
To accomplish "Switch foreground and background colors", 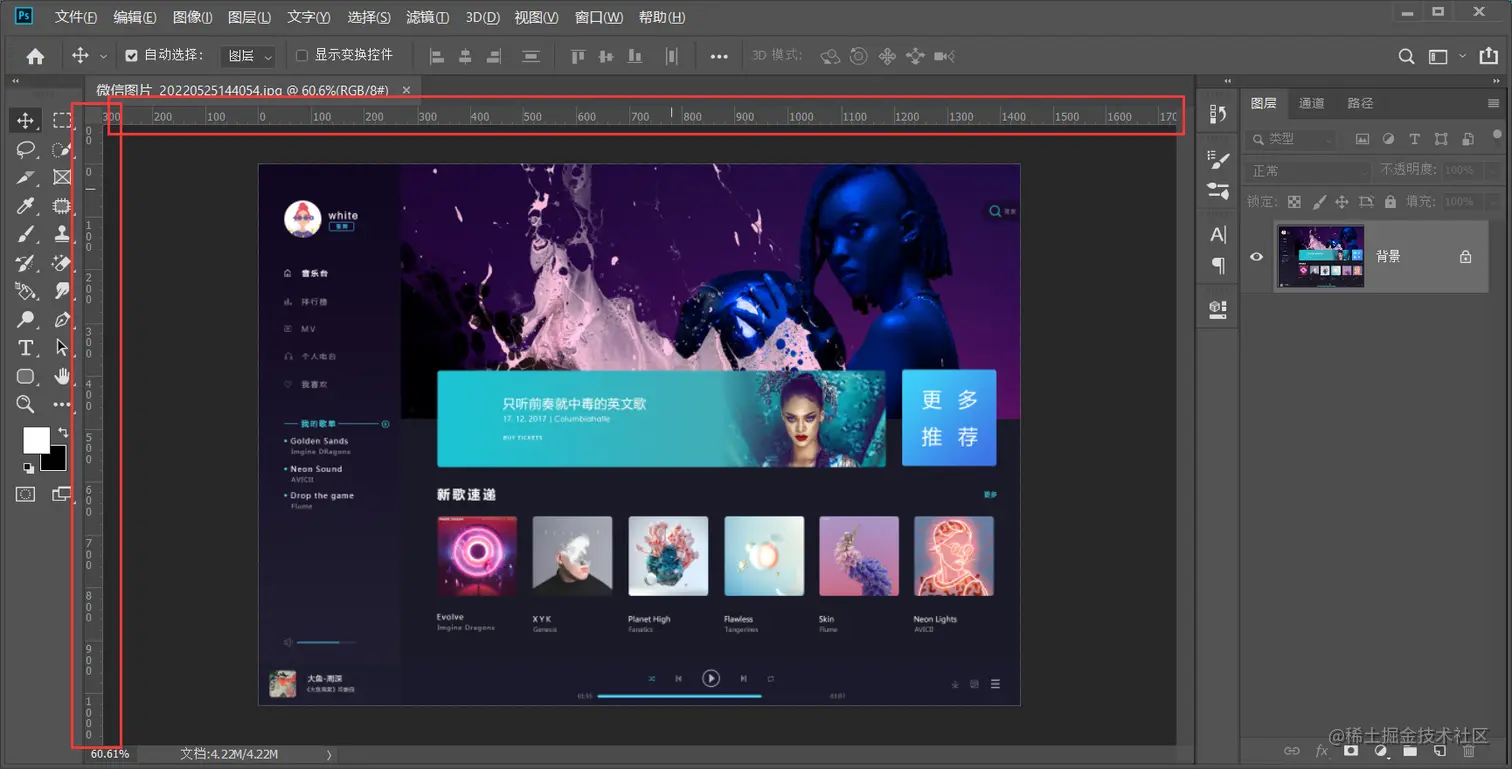I will [62, 432].
